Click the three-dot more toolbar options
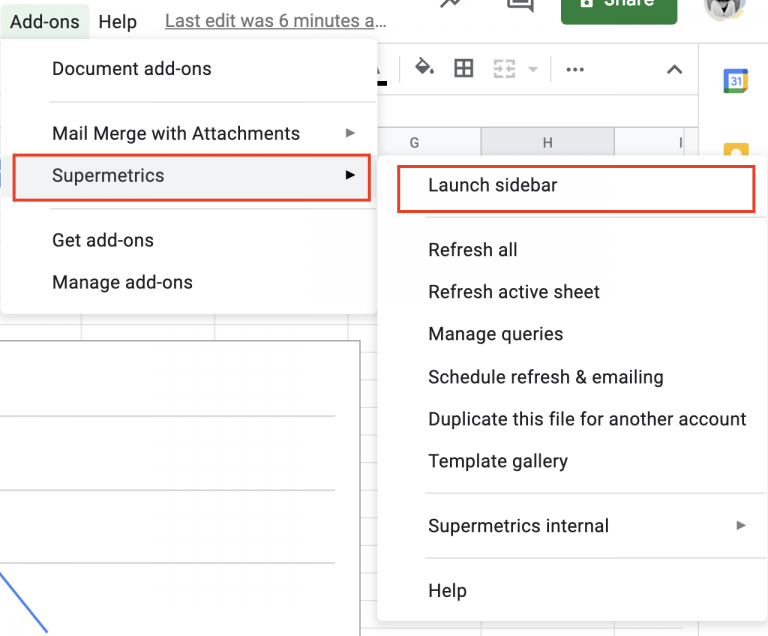Screen dimensions: 768x636 pos(575,69)
